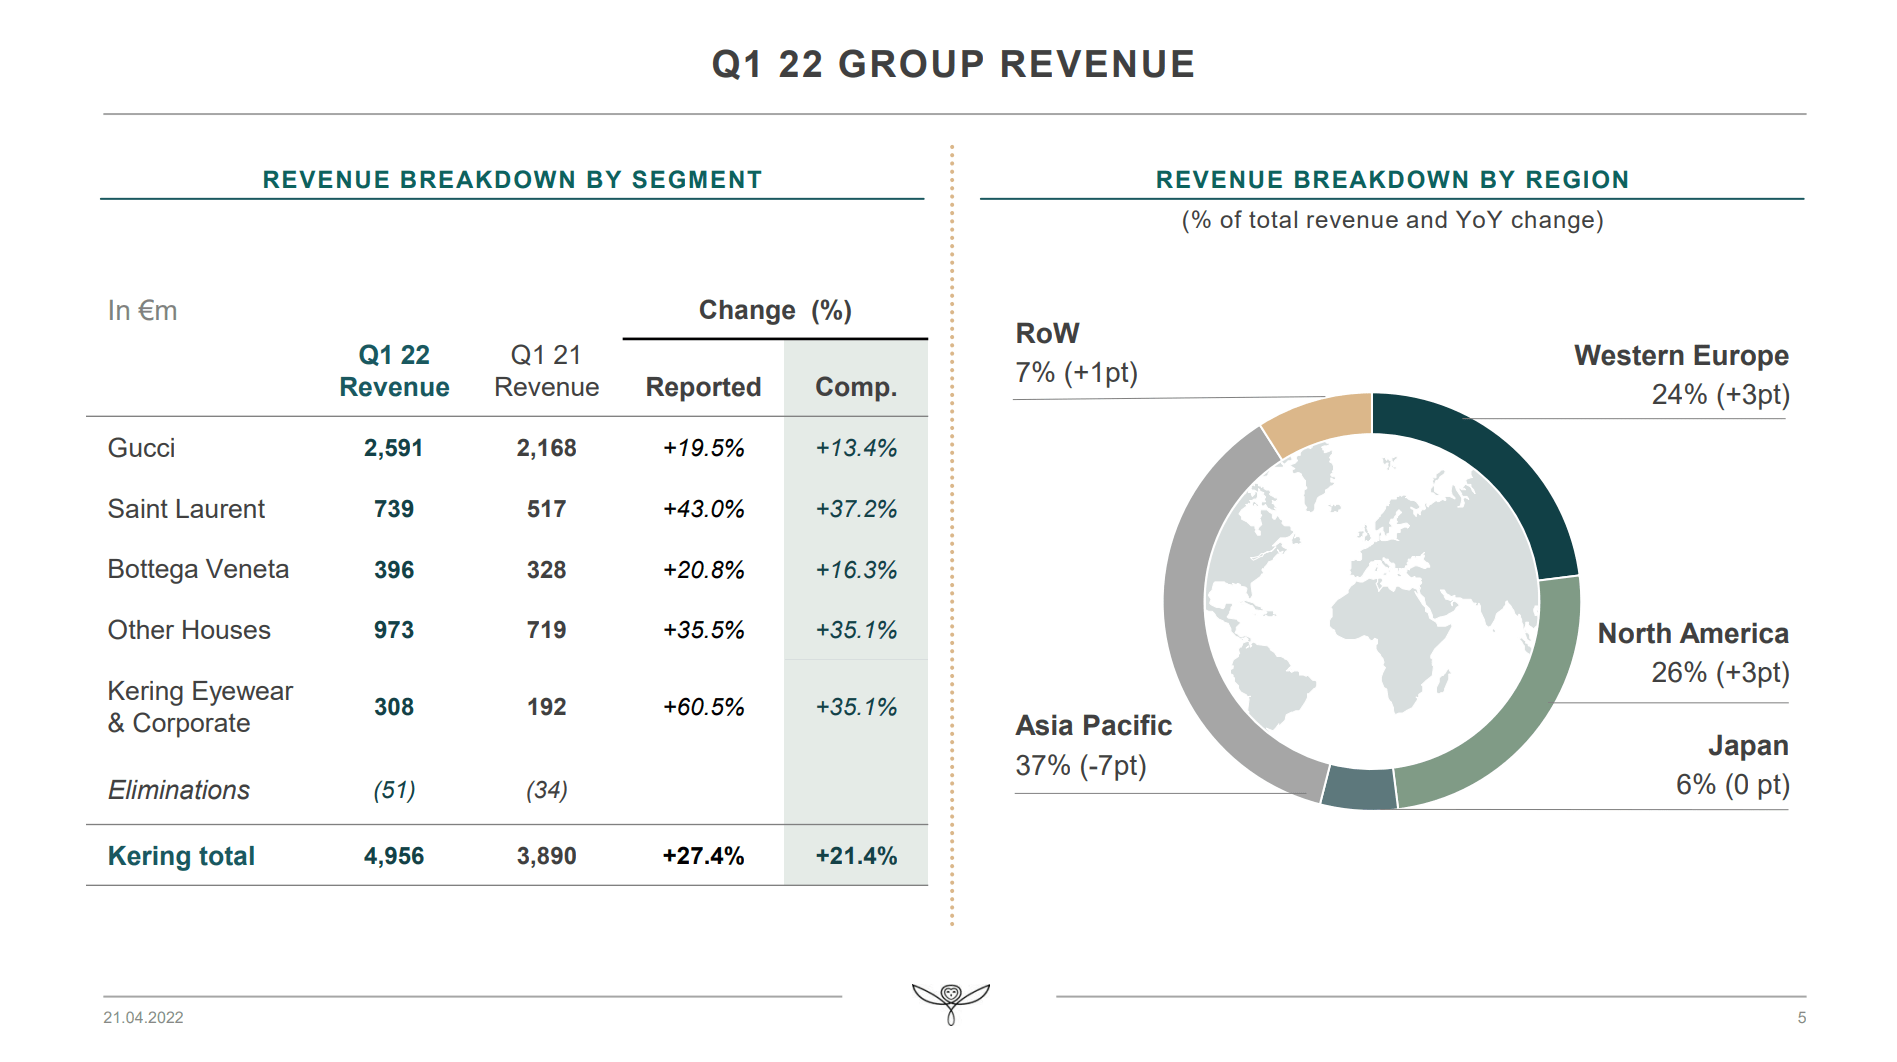
Task: Click Kering total comparable change '+21.4%'
Action: coord(856,856)
